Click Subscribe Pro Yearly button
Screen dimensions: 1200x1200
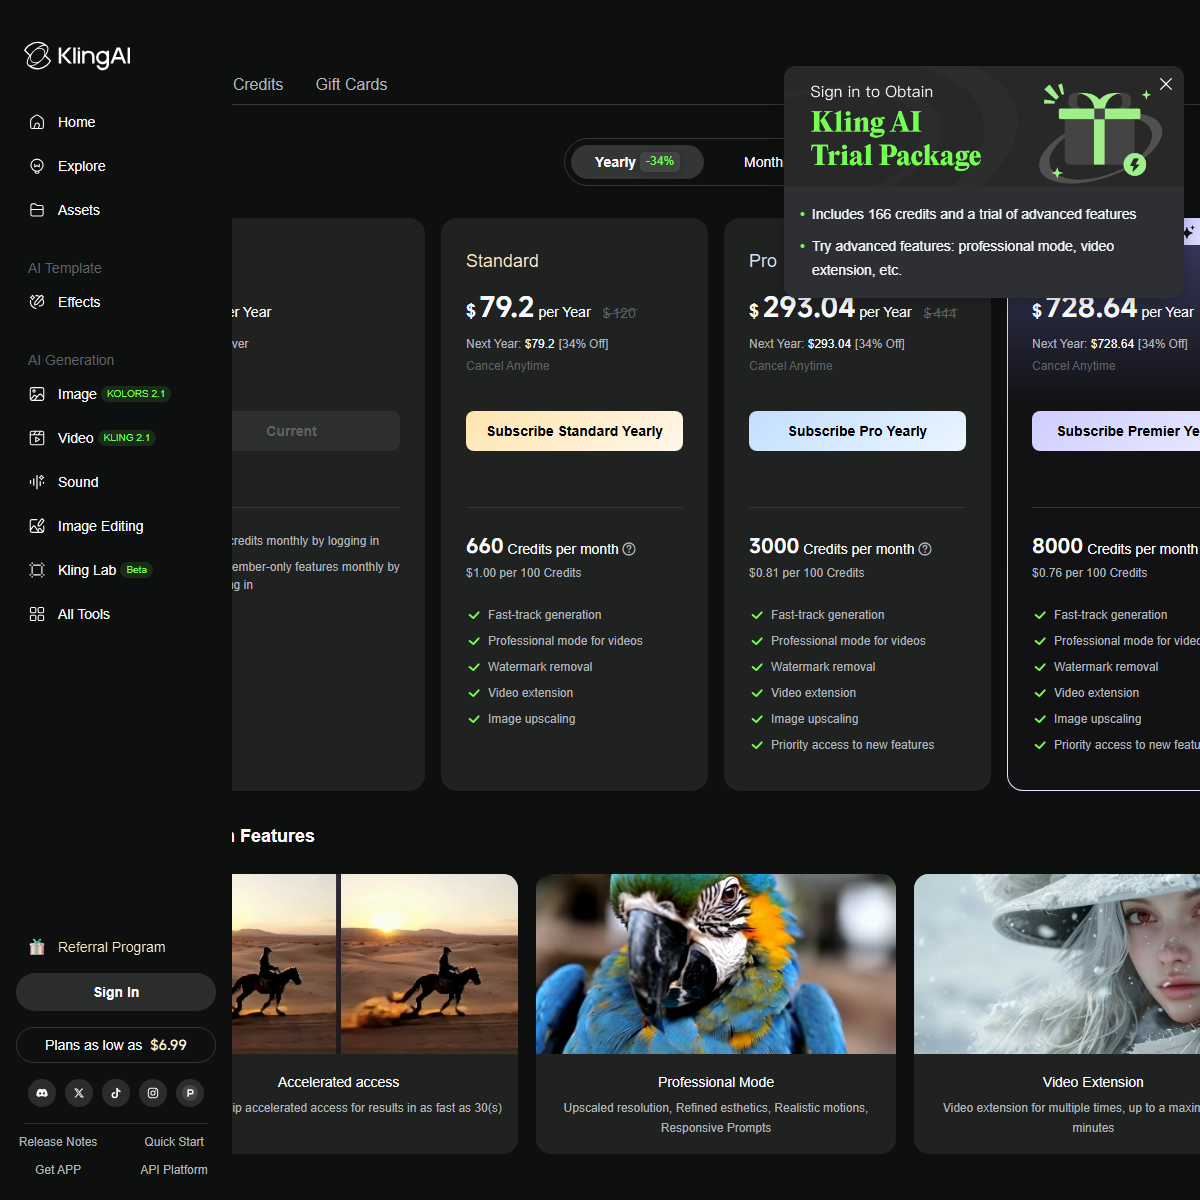pyautogui.click(x=857, y=431)
